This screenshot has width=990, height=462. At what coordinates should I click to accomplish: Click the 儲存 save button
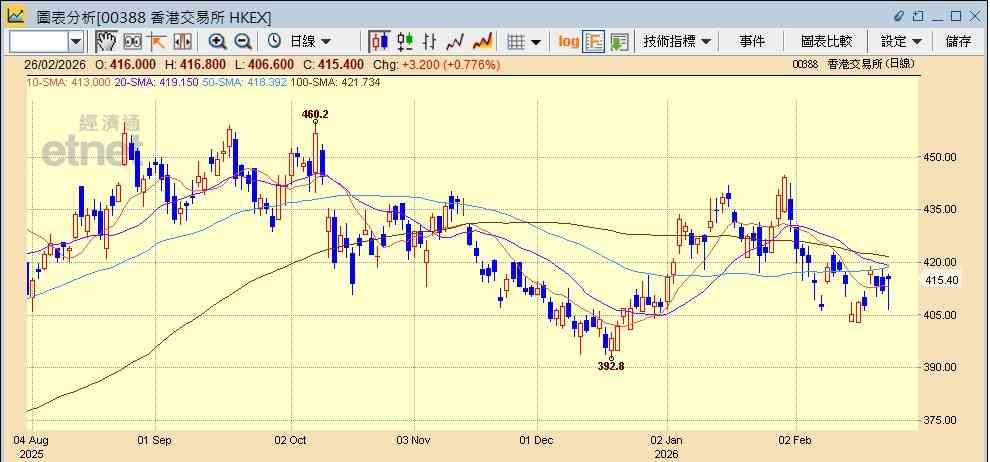[x=958, y=42]
